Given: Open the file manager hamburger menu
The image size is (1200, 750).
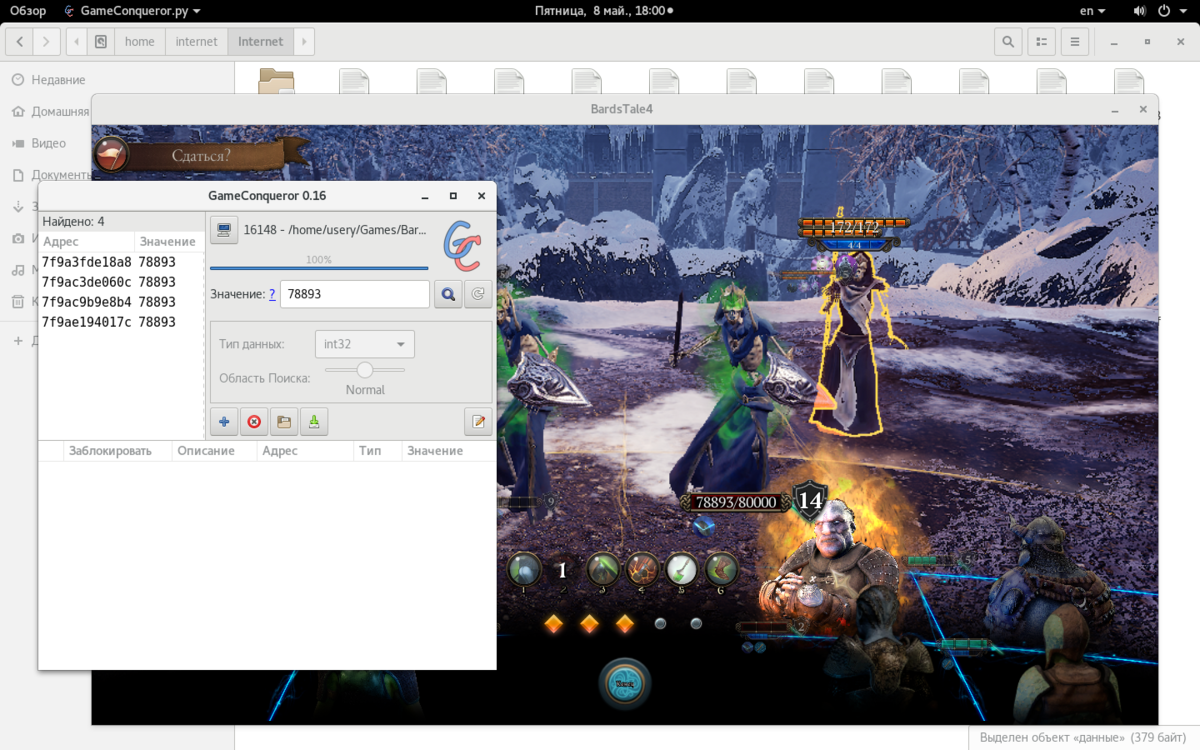Looking at the screenshot, I should point(1075,42).
